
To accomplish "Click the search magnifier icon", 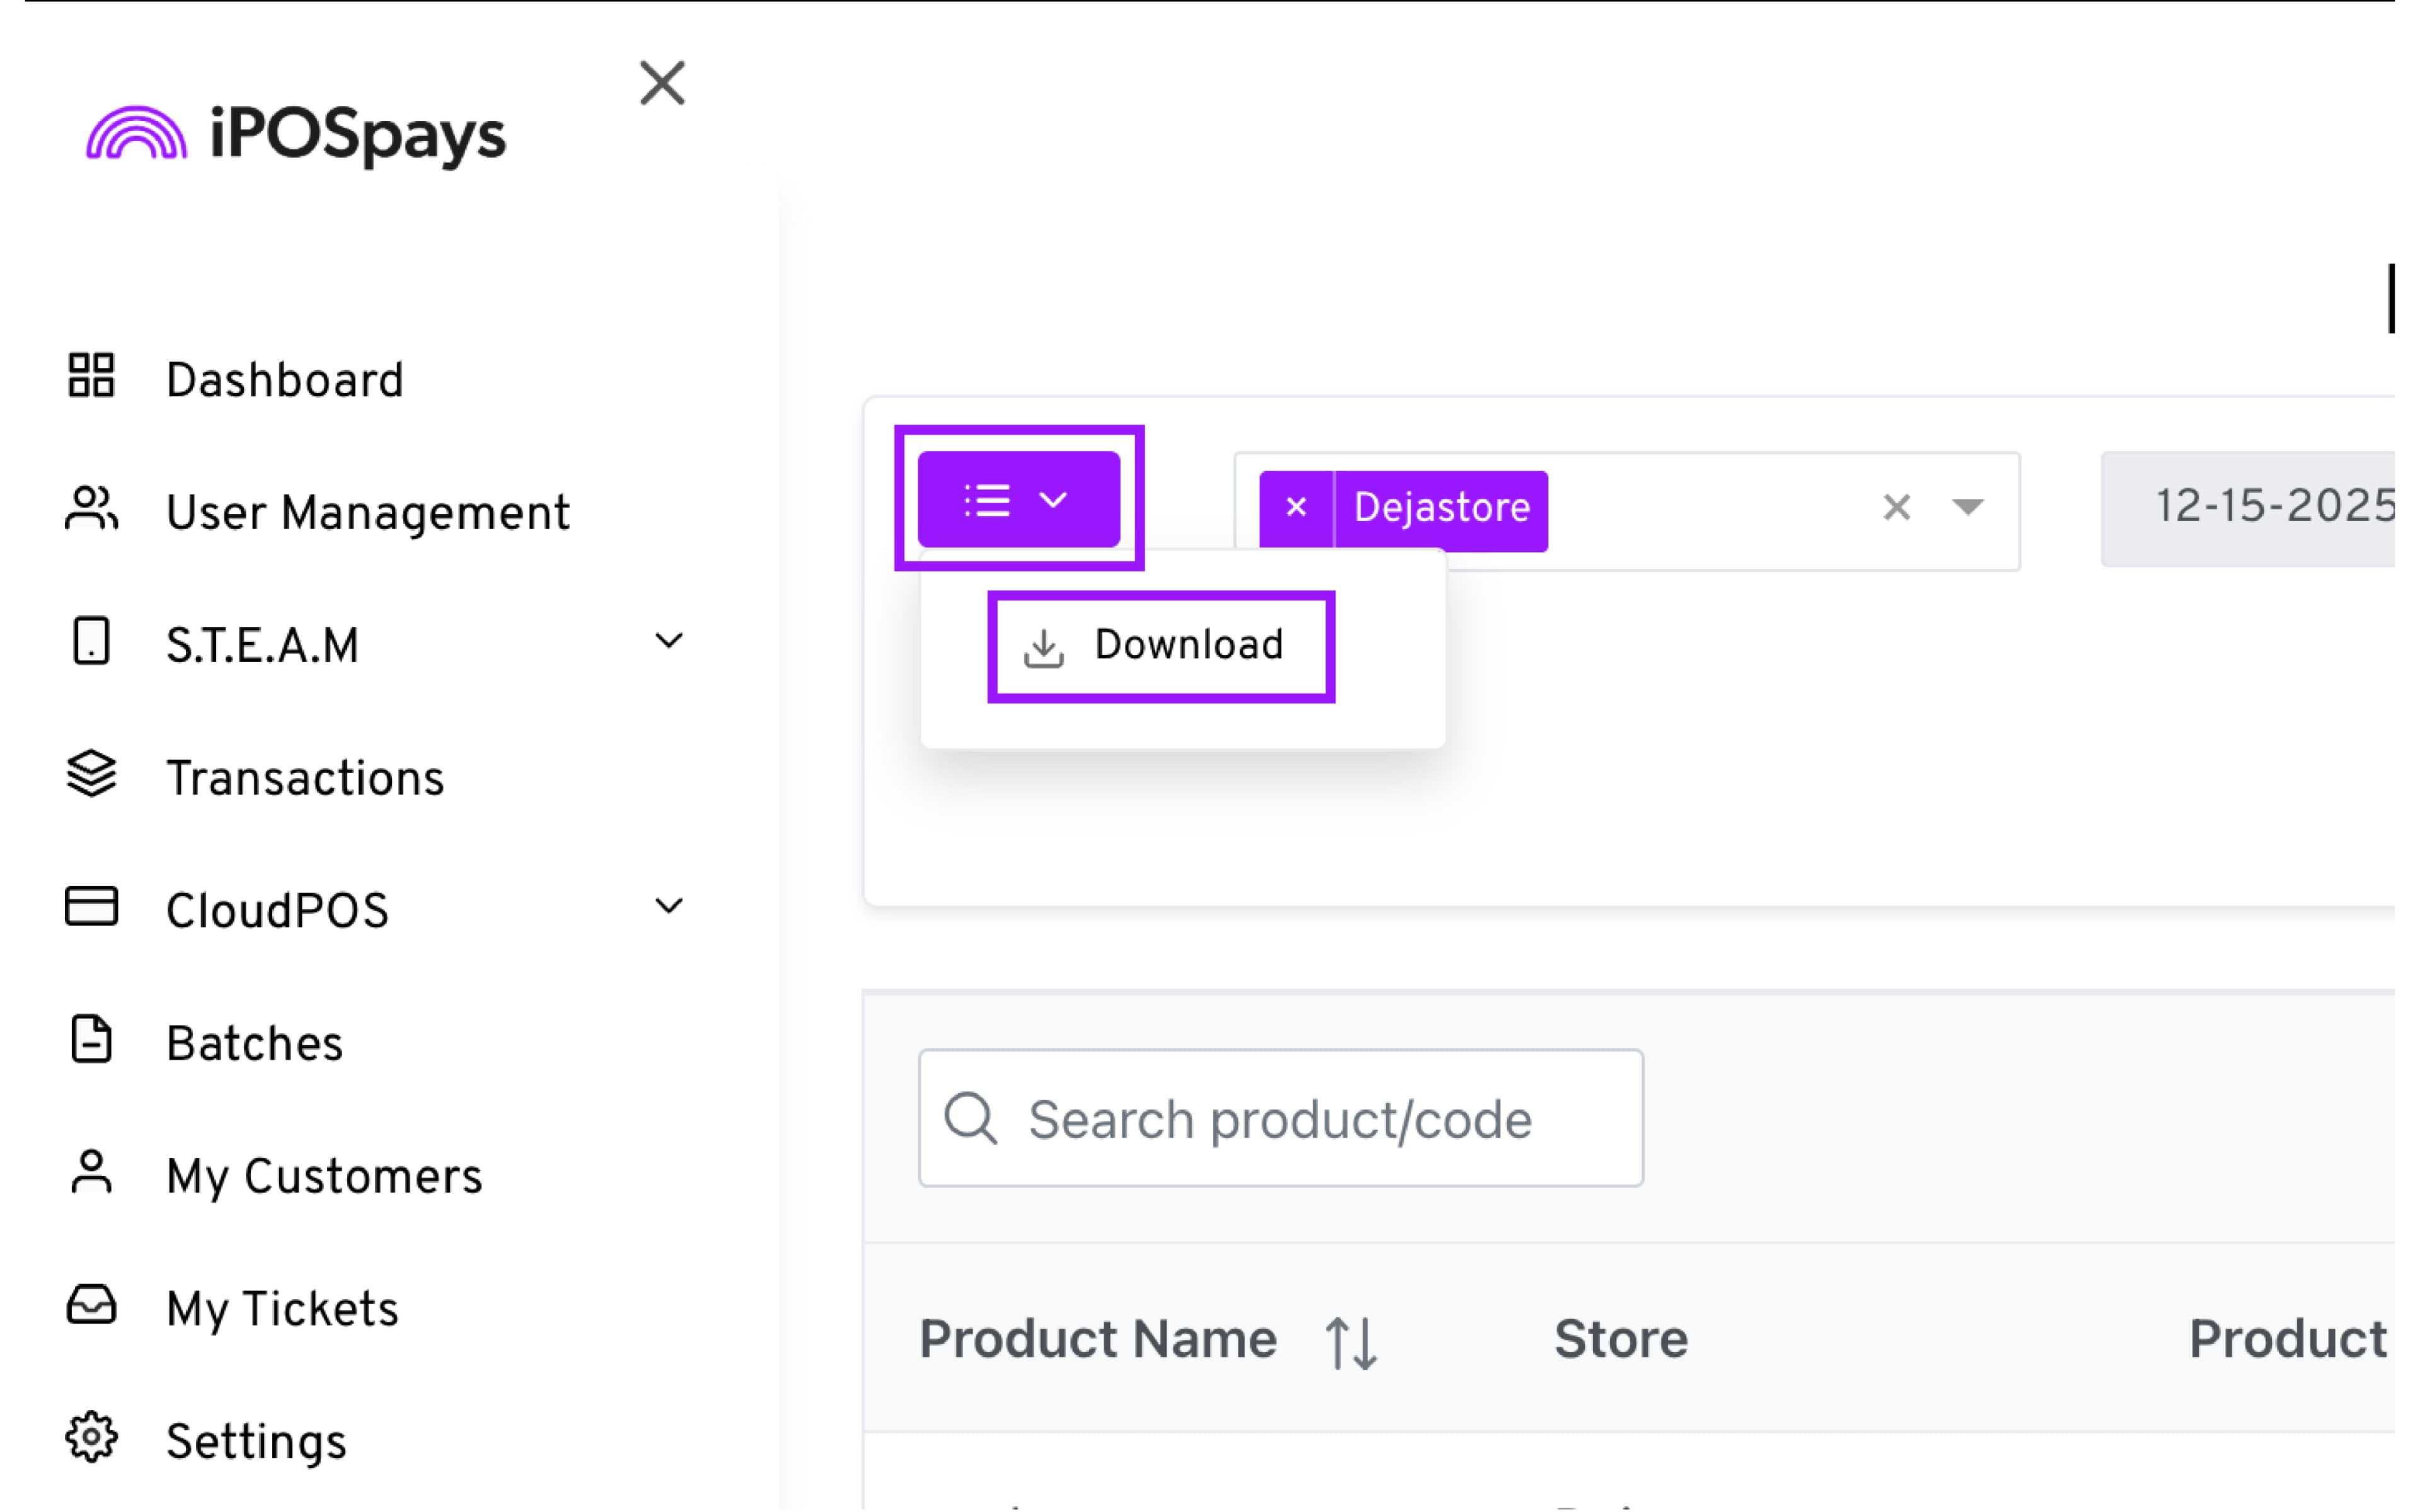I will 971,1117.
